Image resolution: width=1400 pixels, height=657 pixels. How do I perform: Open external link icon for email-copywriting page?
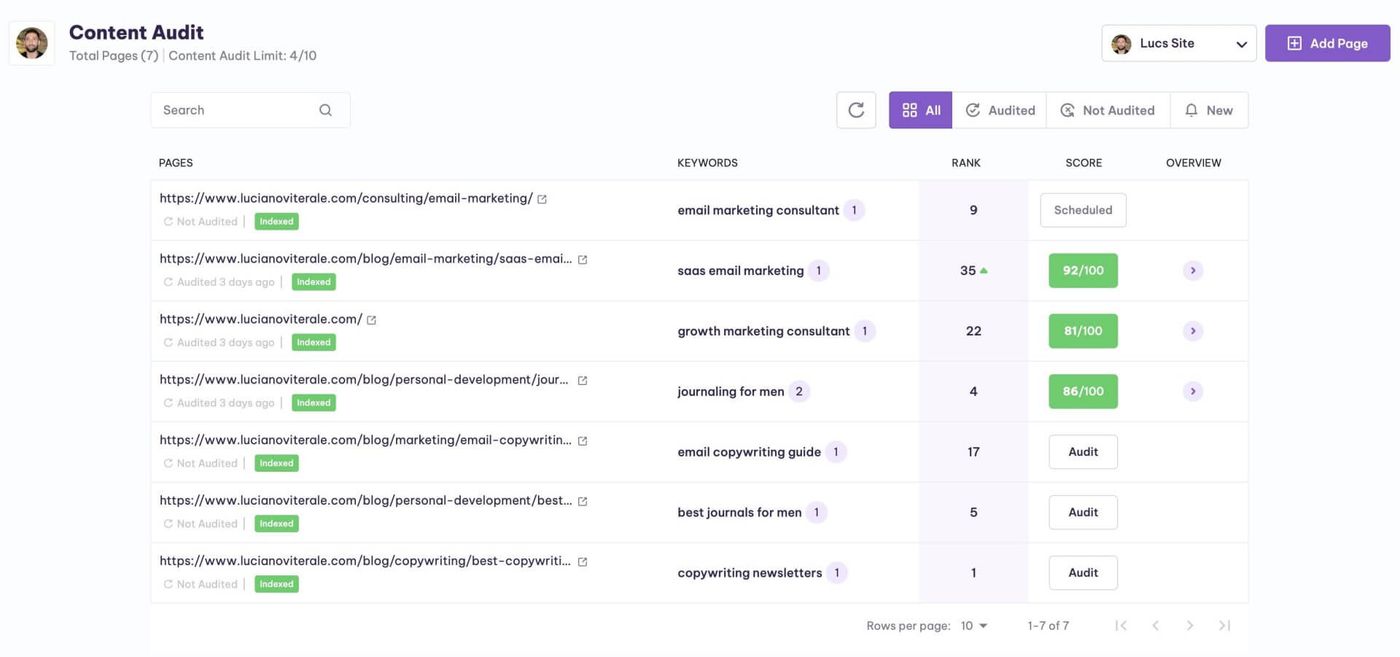[x=582, y=441]
